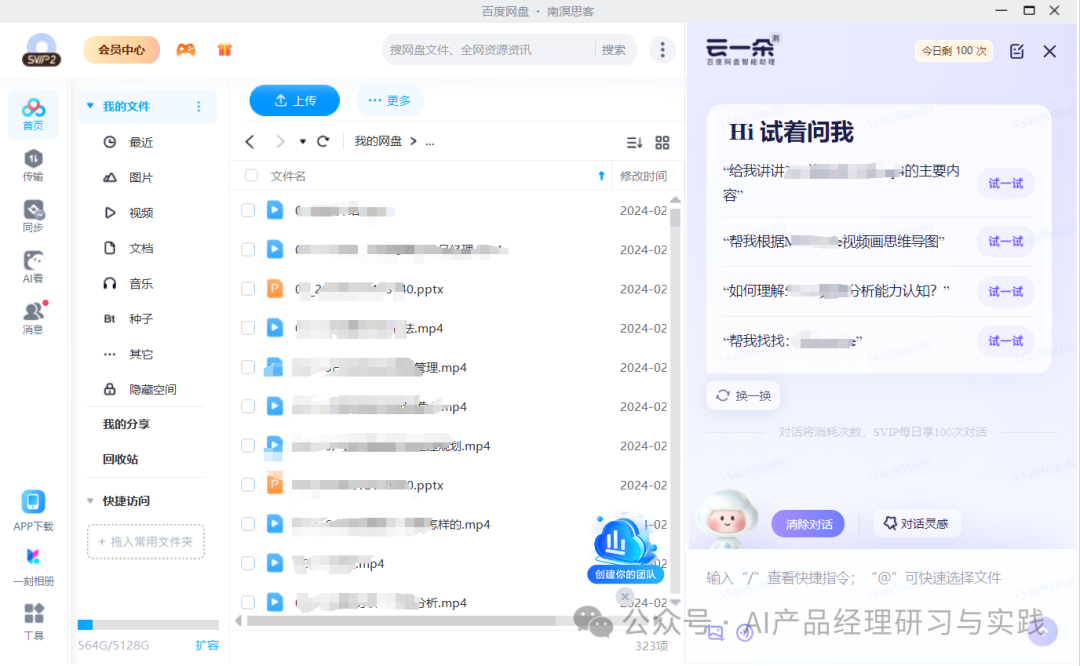Select 文档 category
The image size is (1080, 666).
pos(141,248)
